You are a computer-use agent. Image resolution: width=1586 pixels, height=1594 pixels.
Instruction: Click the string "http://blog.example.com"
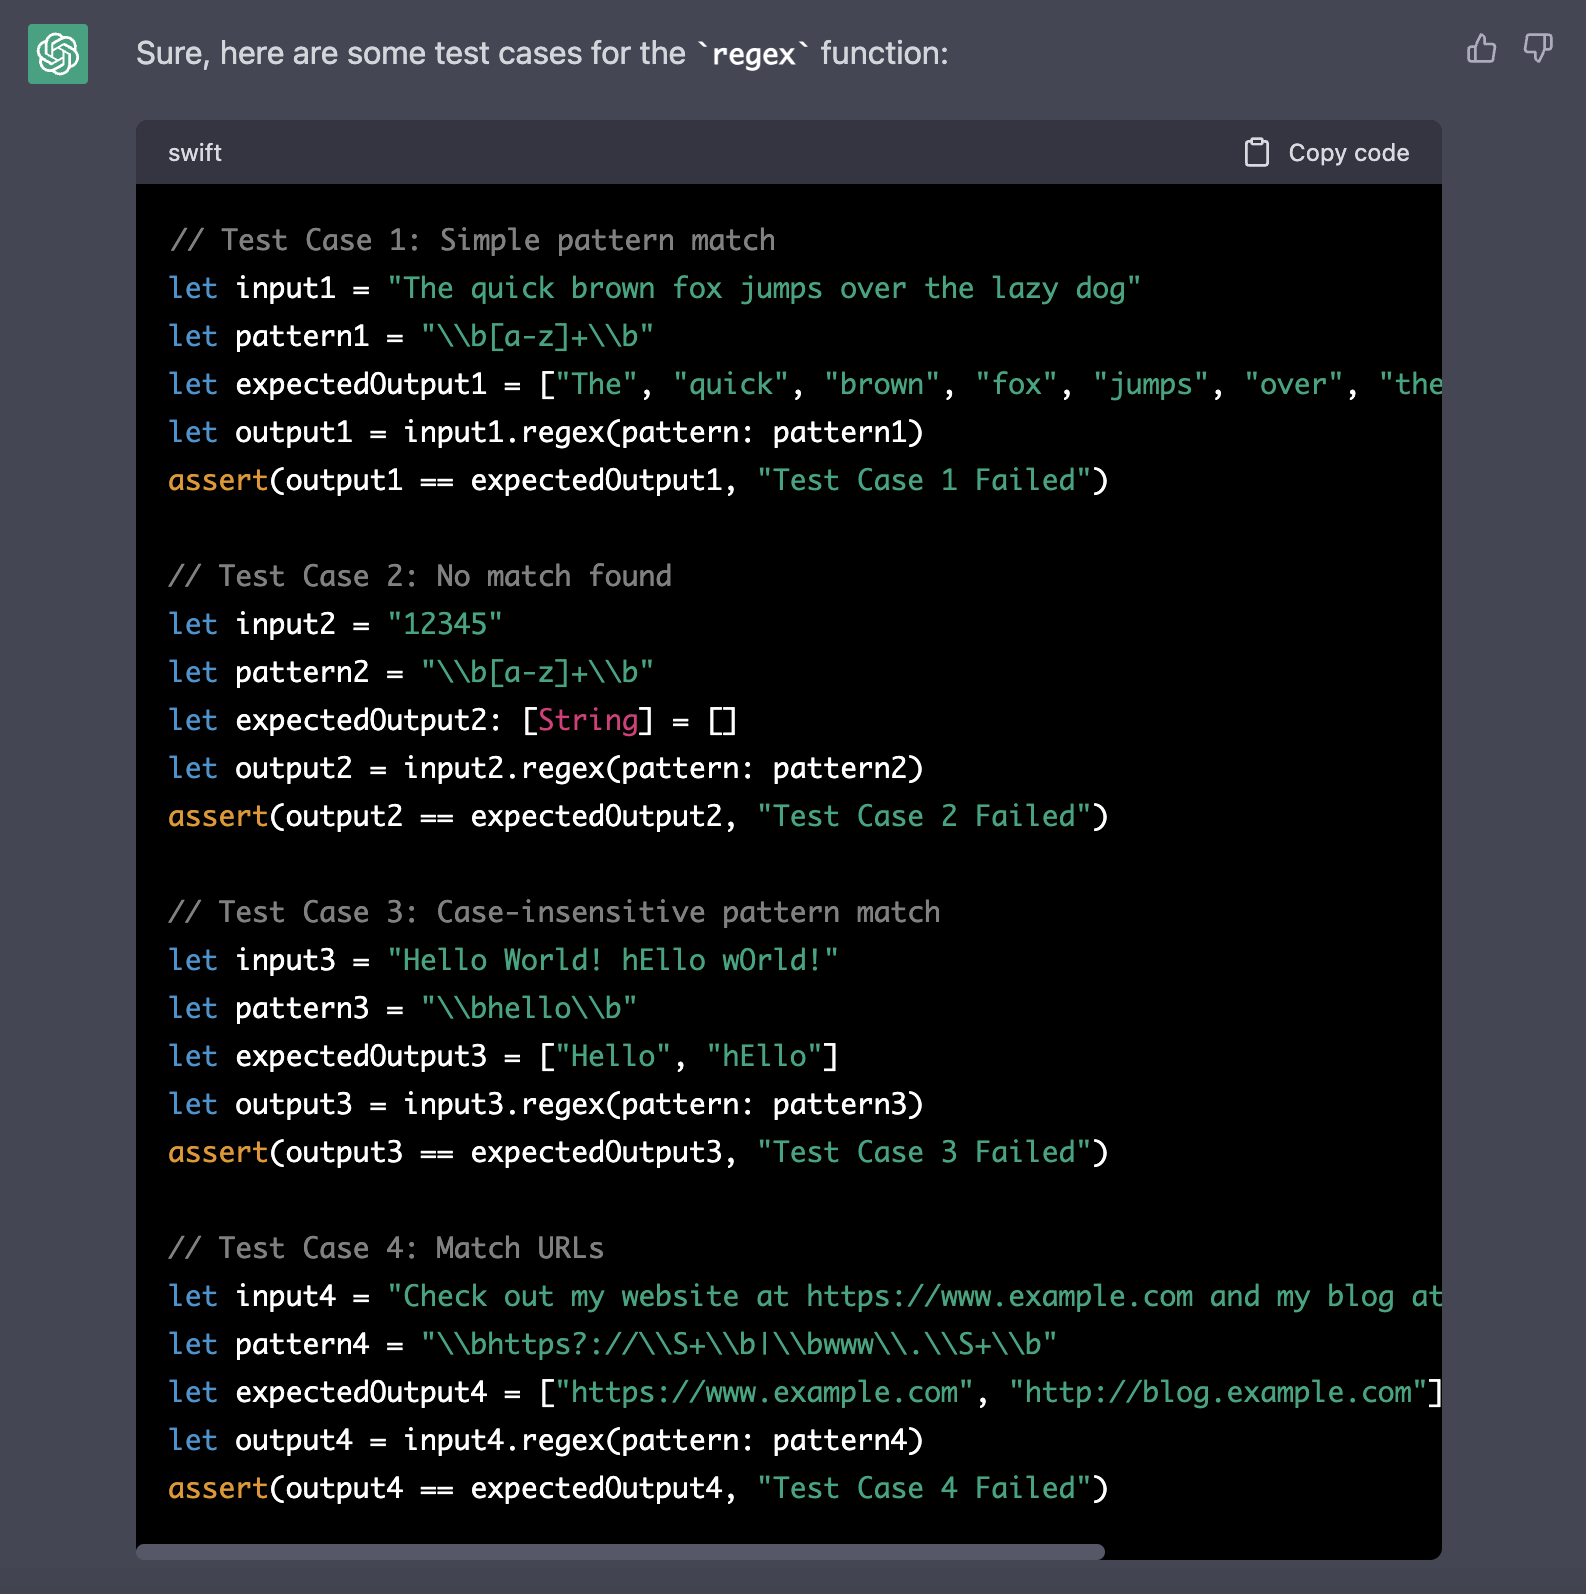pos(1218,1392)
